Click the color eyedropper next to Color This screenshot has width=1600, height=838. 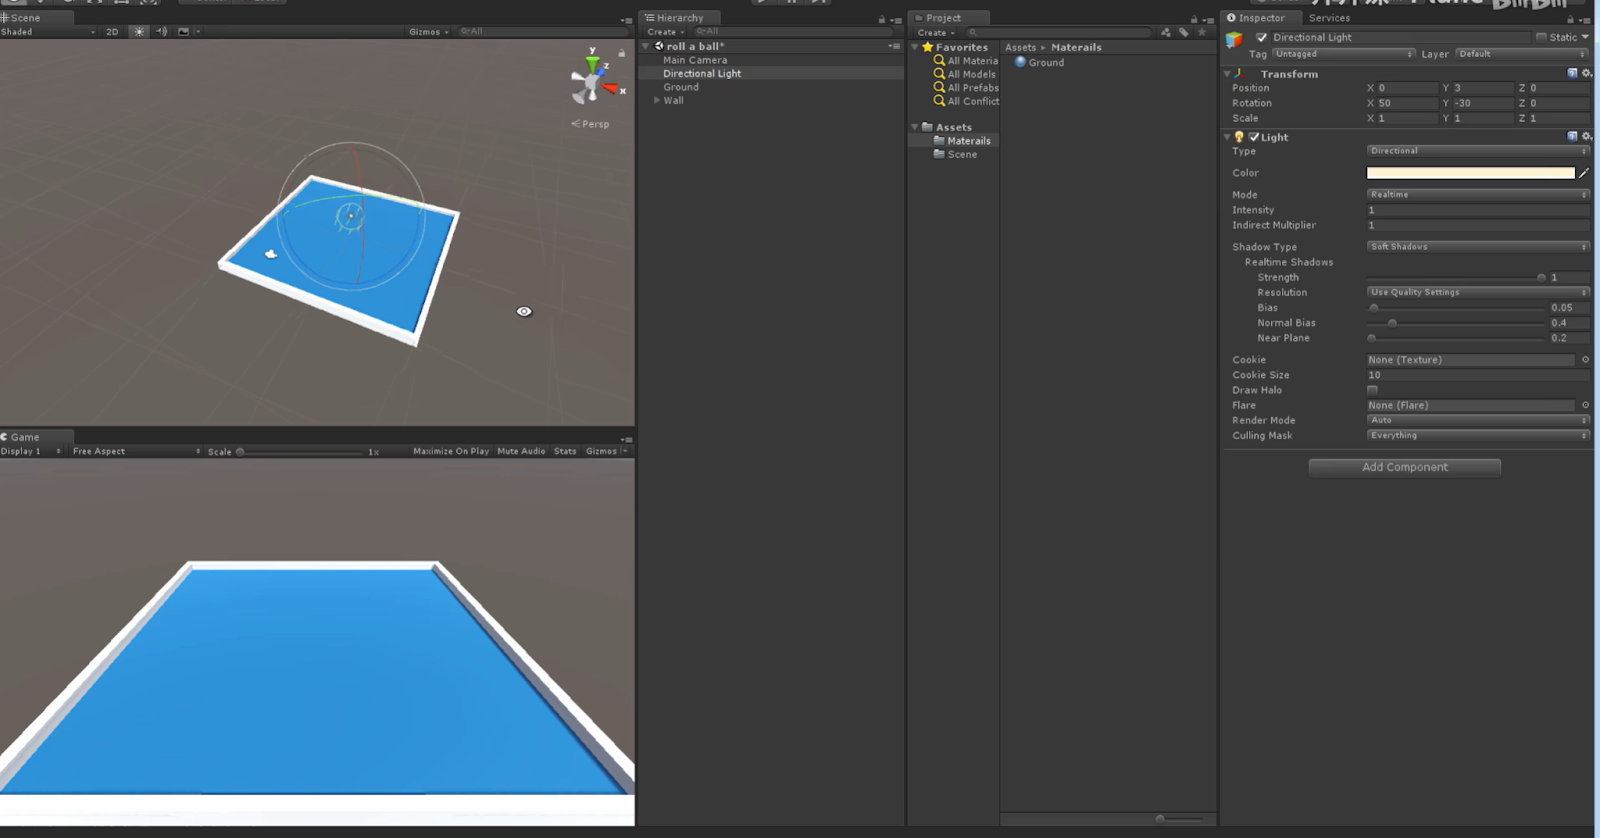pyautogui.click(x=1584, y=173)
